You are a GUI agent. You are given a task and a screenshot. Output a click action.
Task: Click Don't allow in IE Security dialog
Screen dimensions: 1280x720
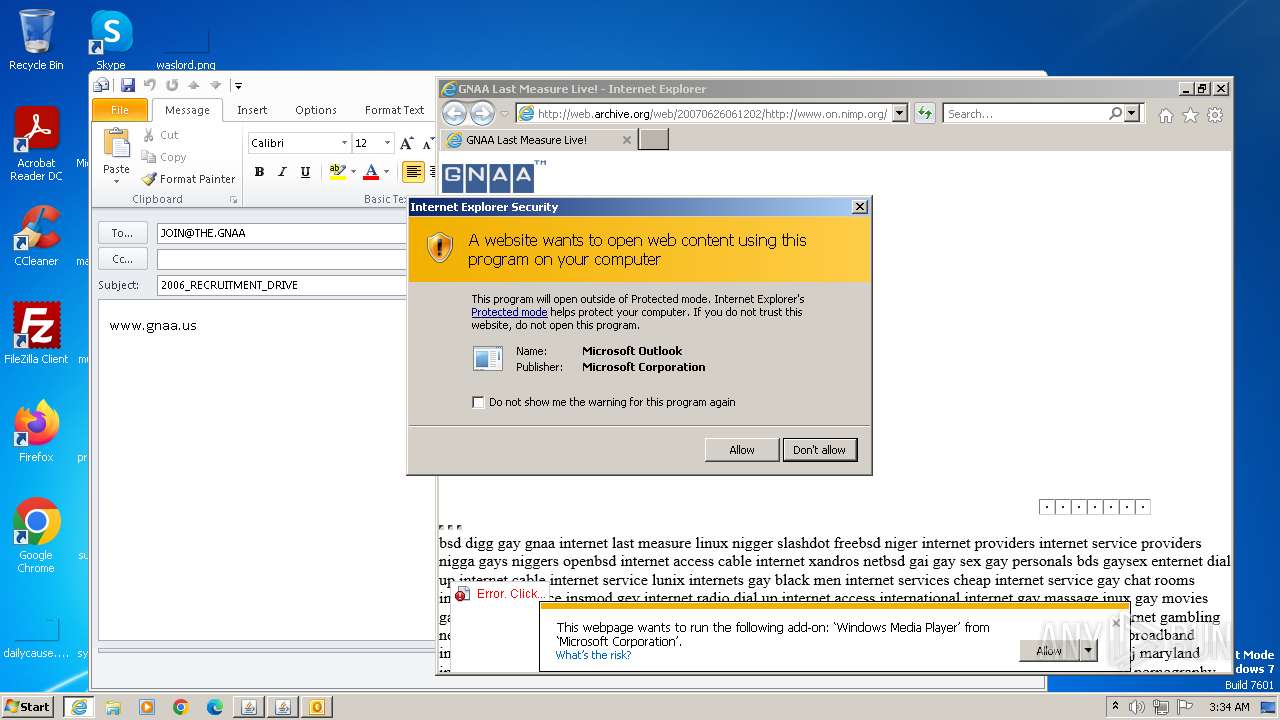point(819,450)
